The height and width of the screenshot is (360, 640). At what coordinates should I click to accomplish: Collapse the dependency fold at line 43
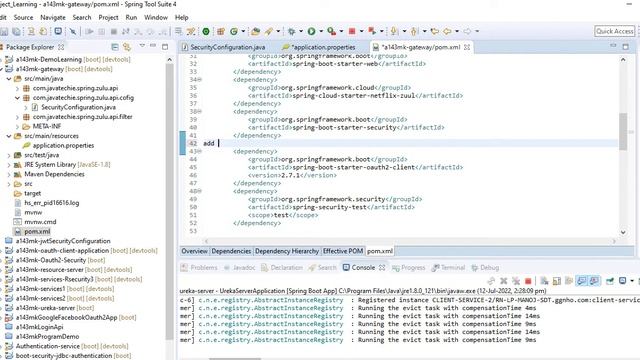click(200, 151)
